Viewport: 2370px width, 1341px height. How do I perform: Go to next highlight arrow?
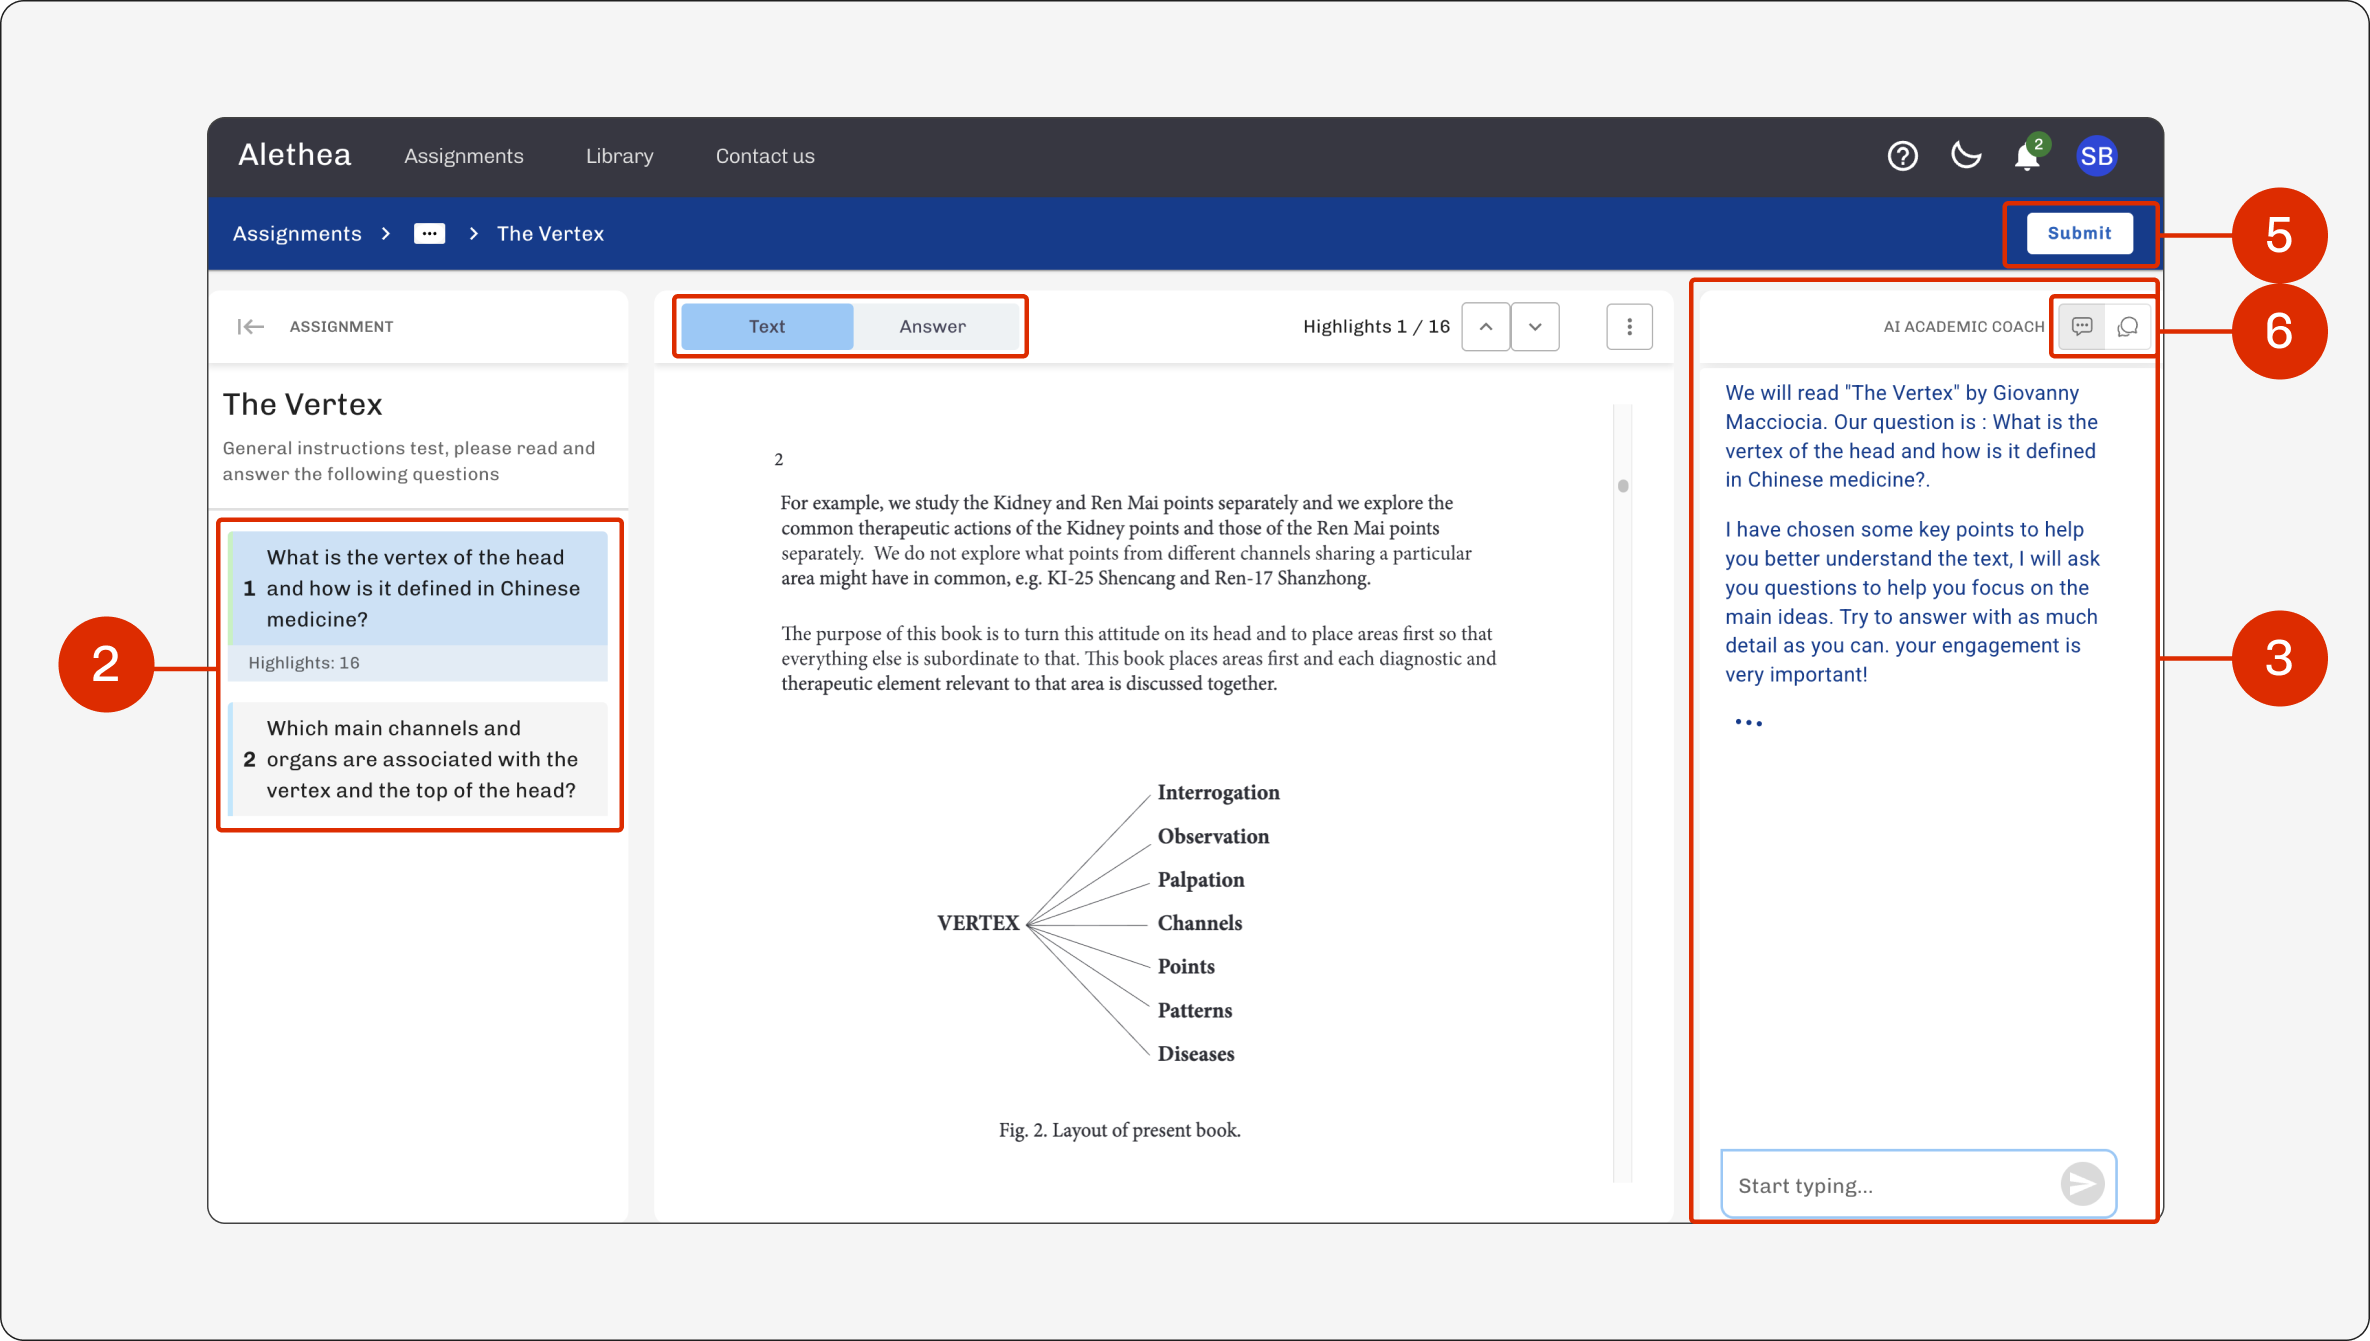(1535, 326)
